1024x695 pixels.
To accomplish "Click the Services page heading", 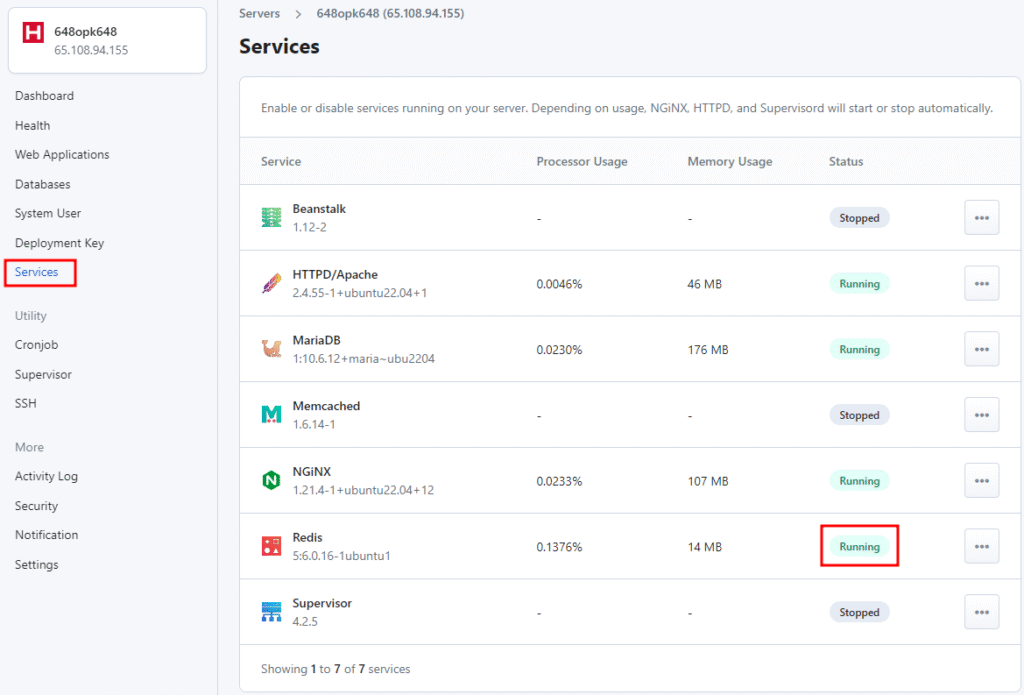I will (x=279, y=46).
